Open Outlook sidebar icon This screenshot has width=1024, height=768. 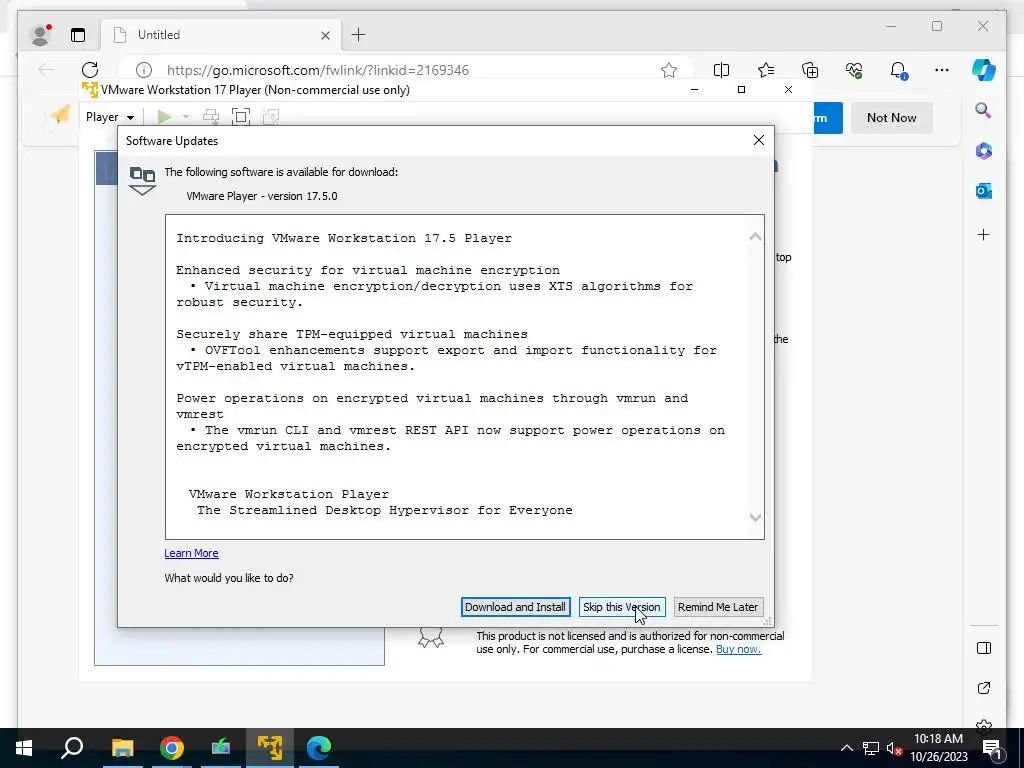984,191
